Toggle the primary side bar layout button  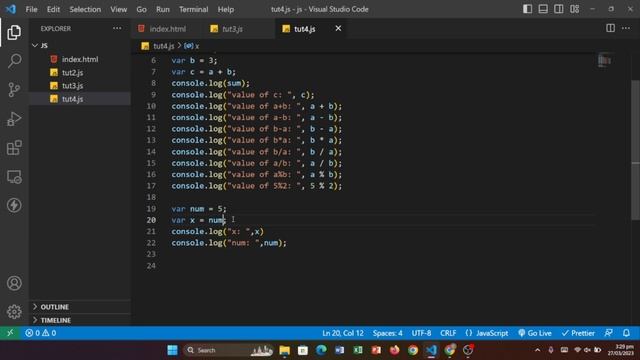tap(527, 9)
